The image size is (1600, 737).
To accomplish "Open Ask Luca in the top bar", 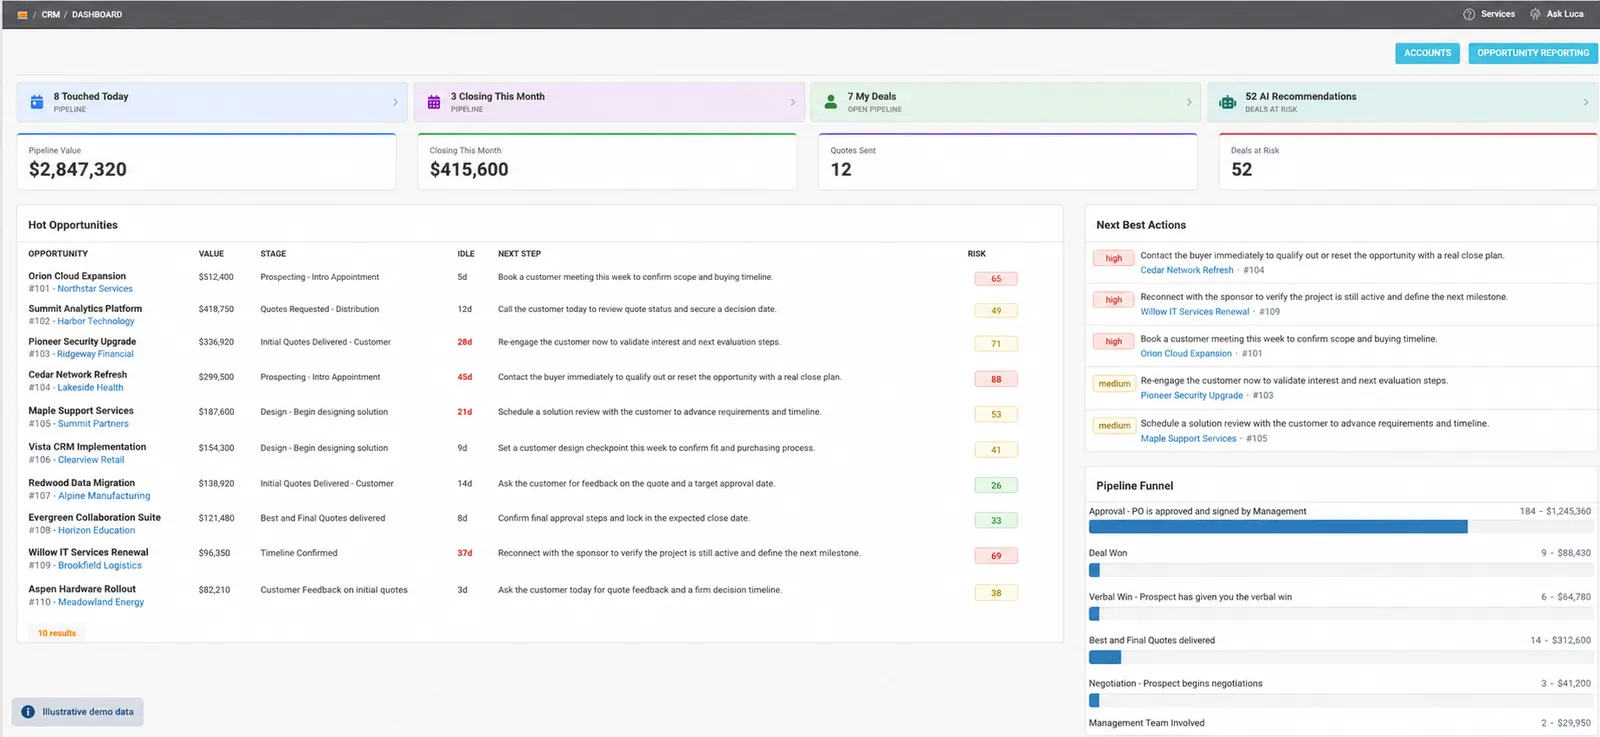I will click(1565, 14).
